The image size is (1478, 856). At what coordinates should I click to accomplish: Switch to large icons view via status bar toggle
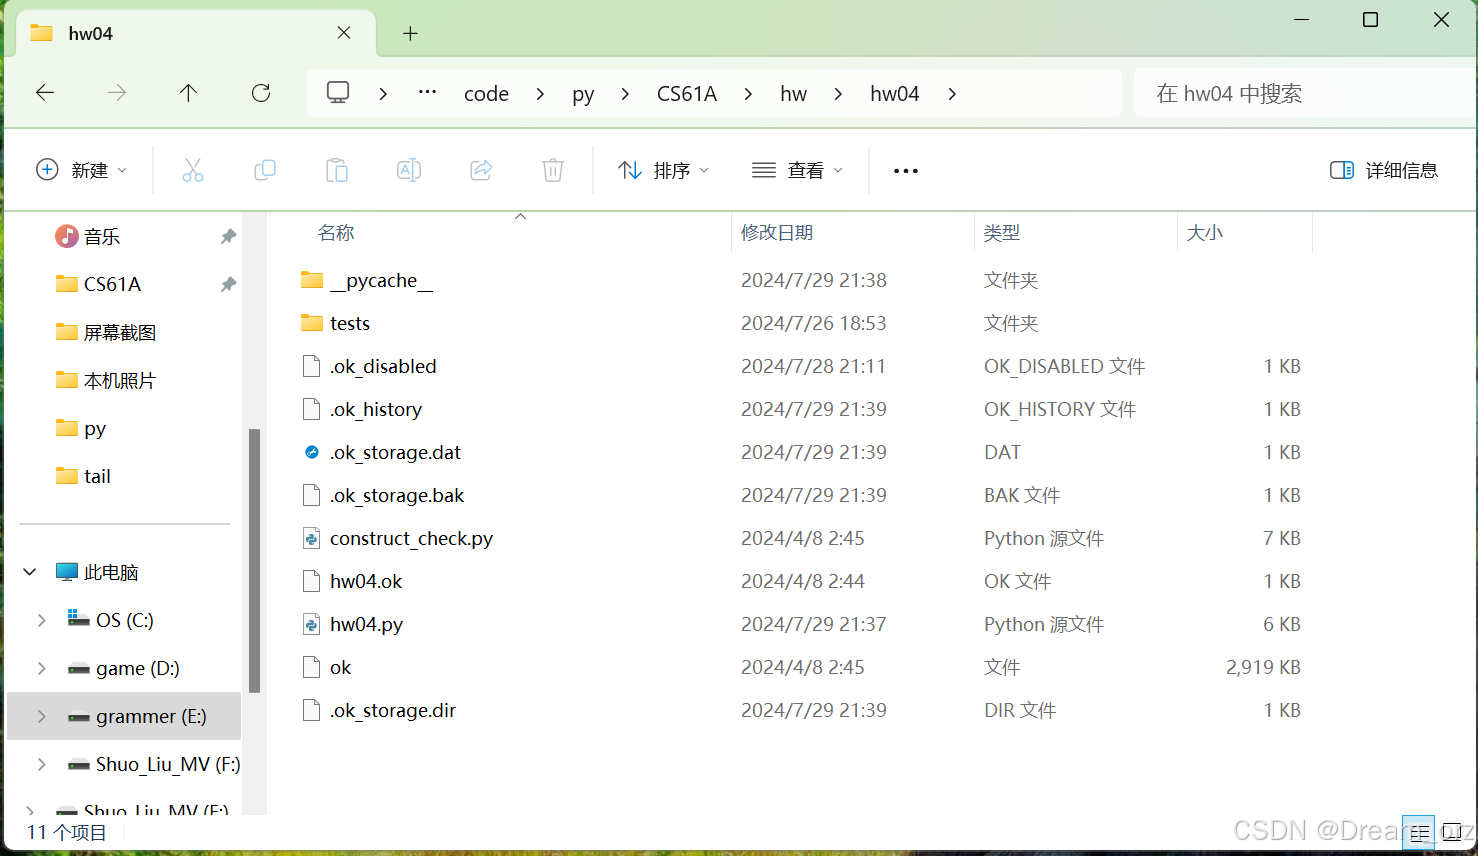(1452, 831)
